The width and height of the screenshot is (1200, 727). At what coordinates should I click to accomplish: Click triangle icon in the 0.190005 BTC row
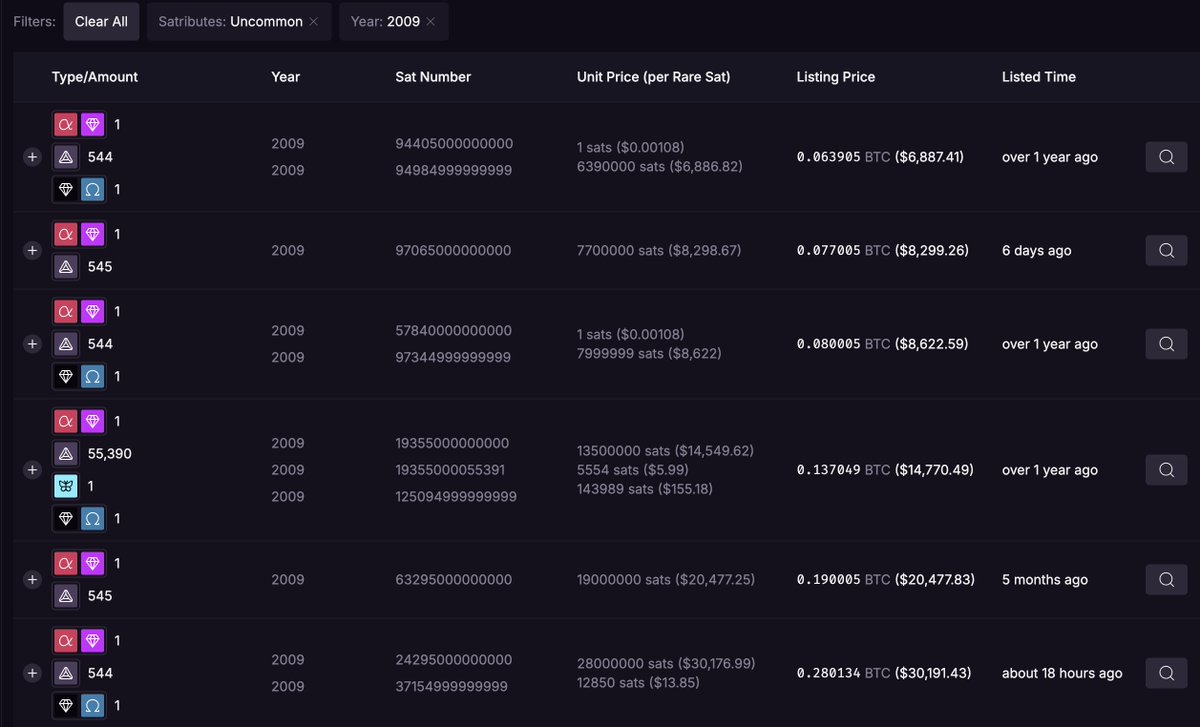[66, 596]
